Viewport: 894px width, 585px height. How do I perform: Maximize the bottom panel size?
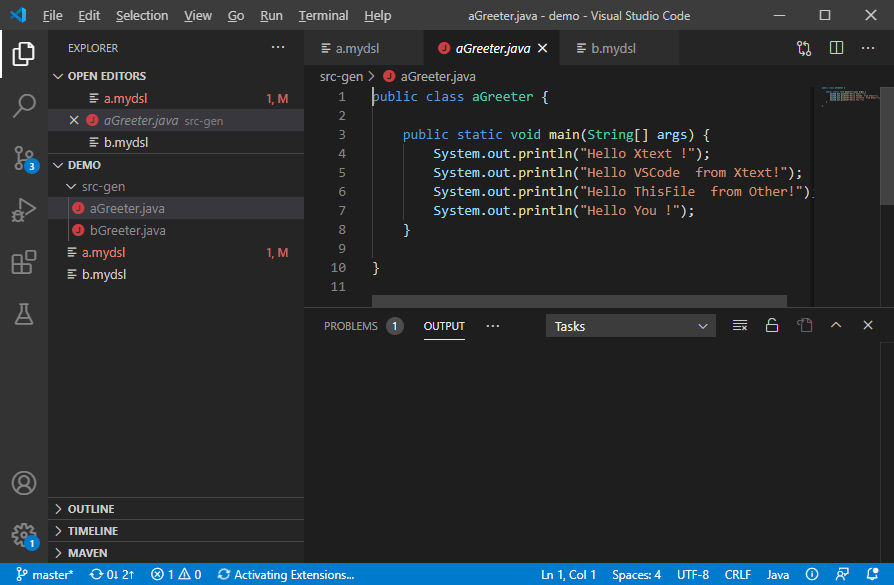[836, 325]
